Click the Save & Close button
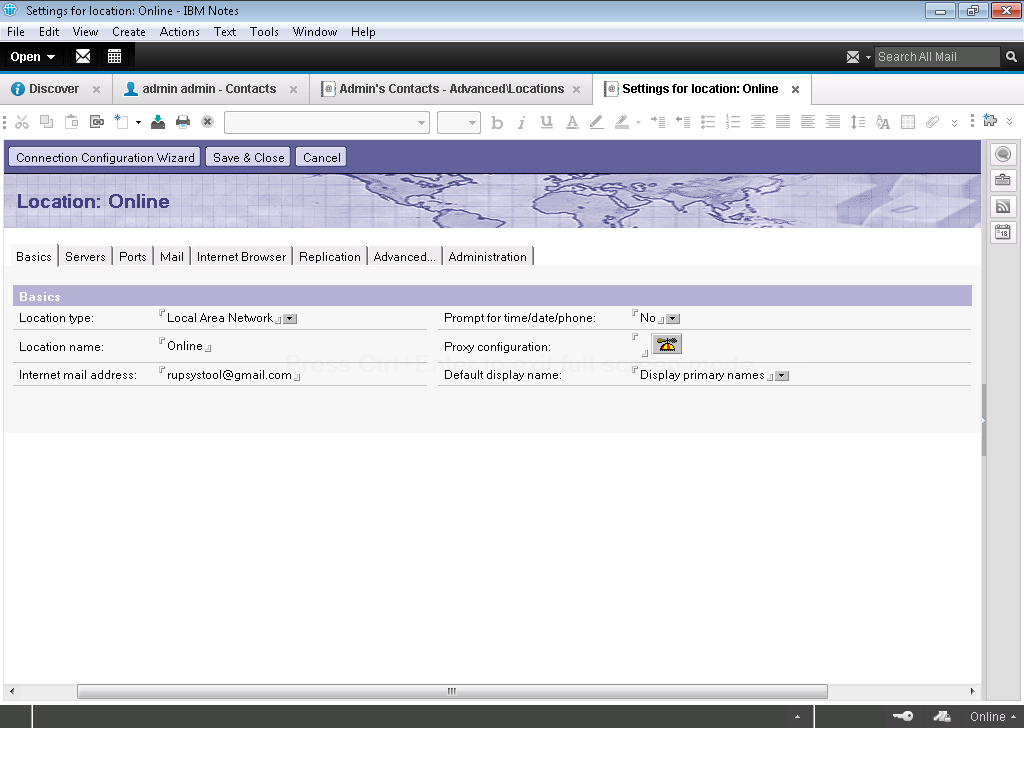The image size is (1024, 767). [x=248, y=157]
